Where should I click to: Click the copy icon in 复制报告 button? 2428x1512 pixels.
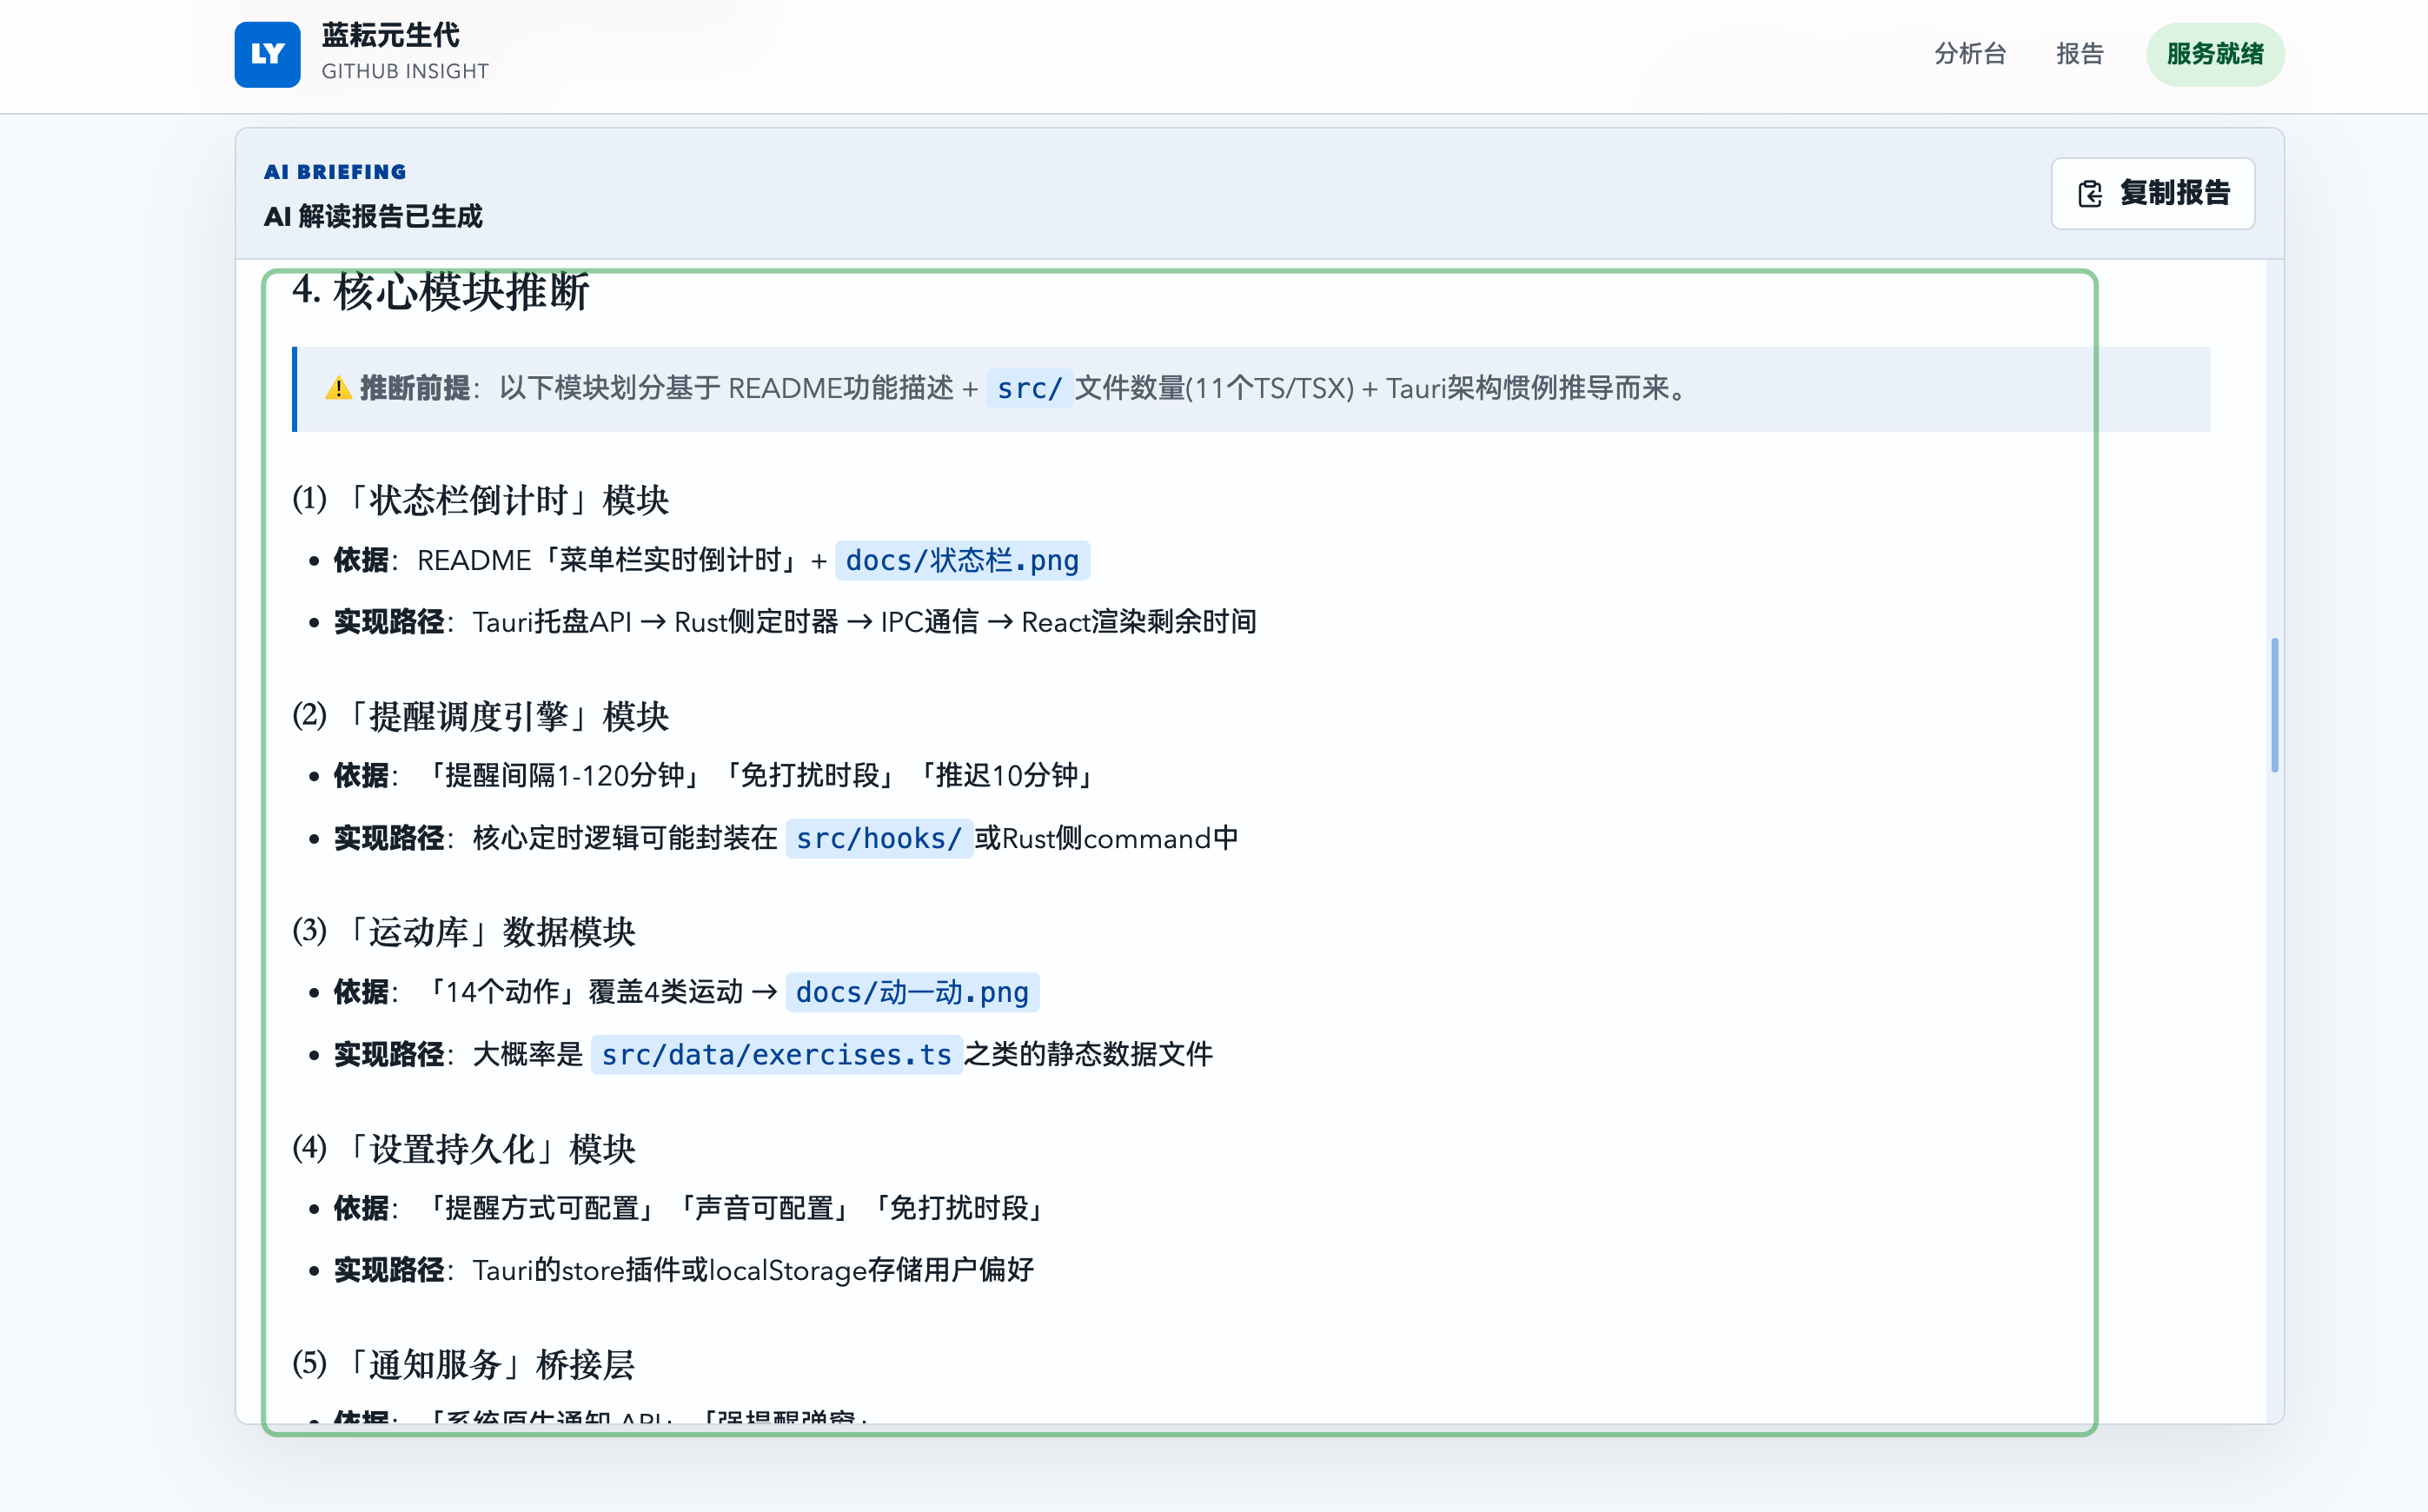[x=2090, y=193]
